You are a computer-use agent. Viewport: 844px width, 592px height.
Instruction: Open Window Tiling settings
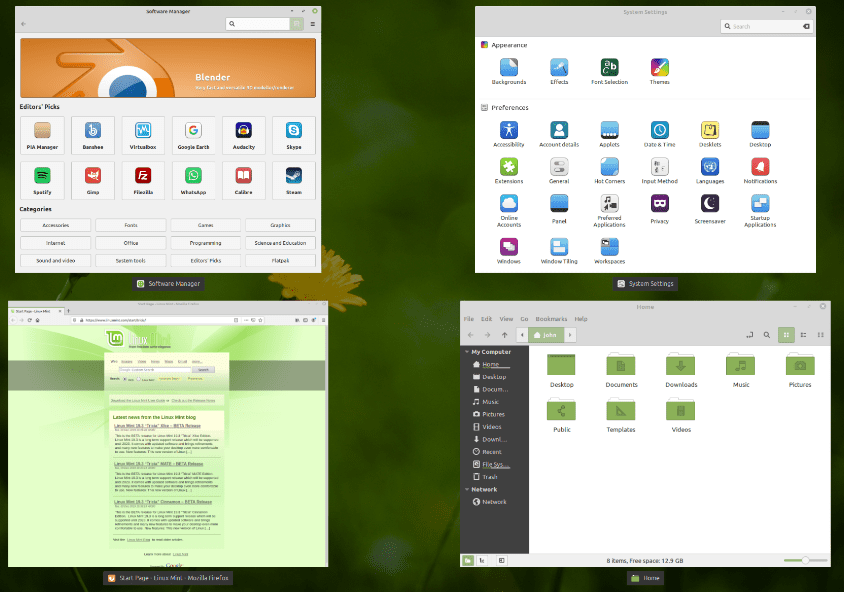point(559,251)
